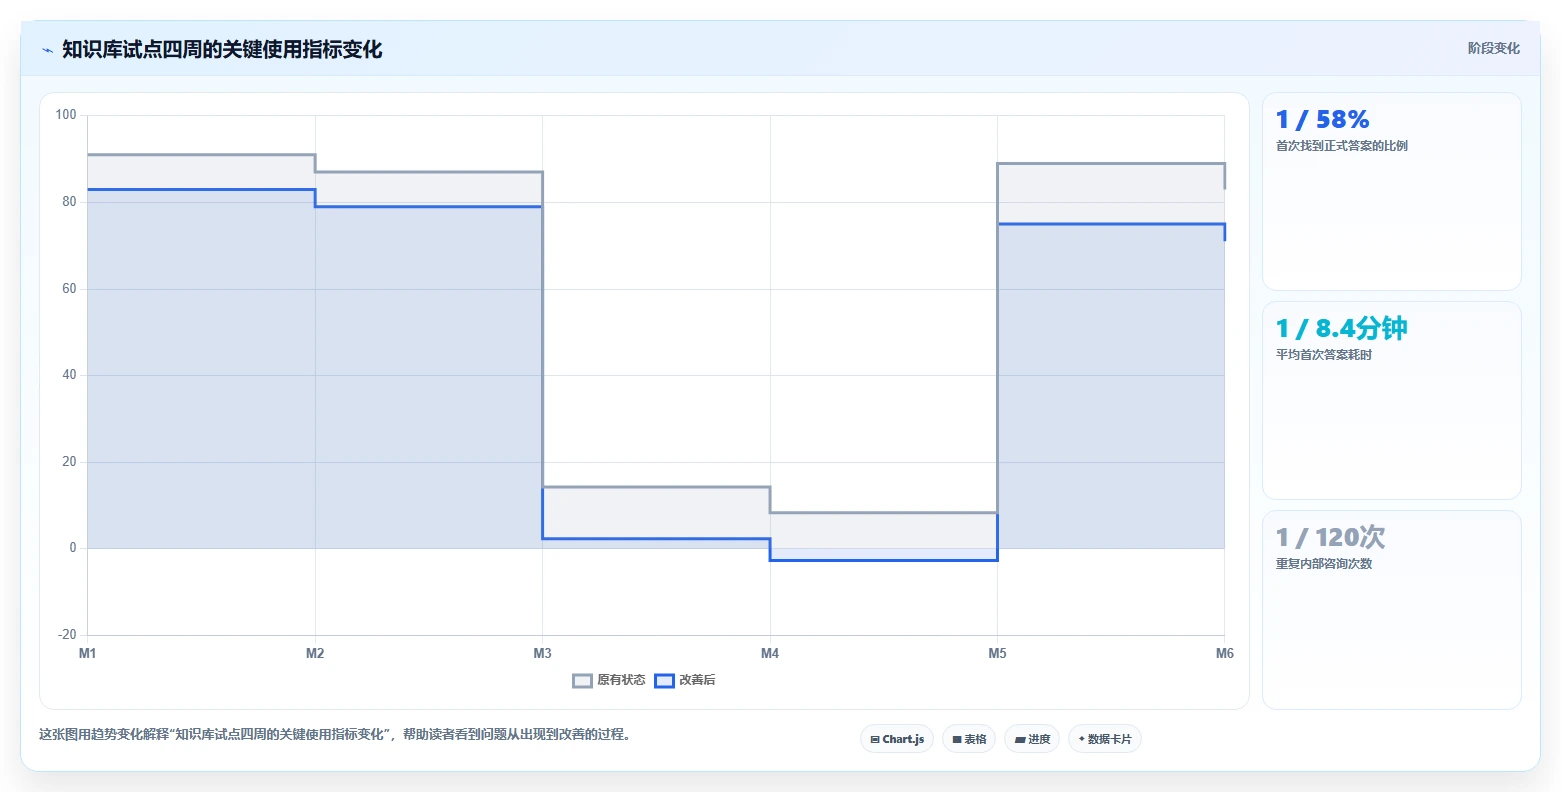Select the 表格 tag chip
The width and height of the screenshot is (1561, 792).
tap(969, 739)
